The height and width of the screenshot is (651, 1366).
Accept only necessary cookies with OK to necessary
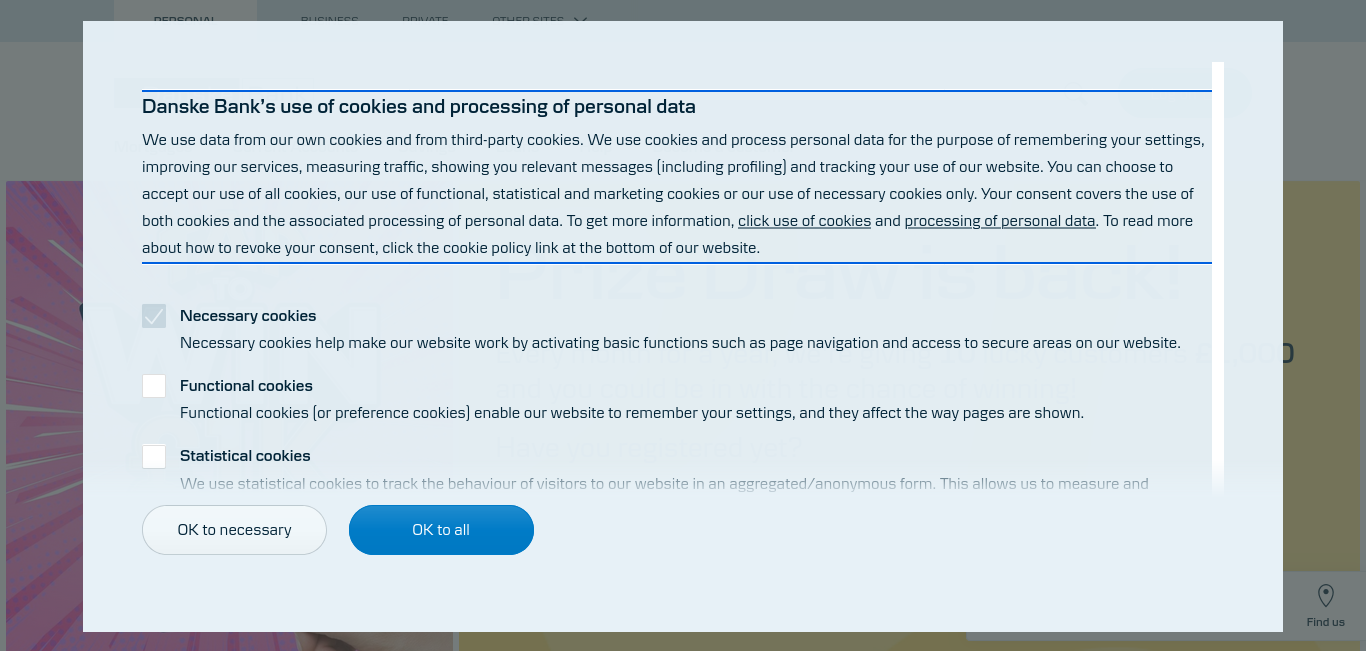pos(234,530)
